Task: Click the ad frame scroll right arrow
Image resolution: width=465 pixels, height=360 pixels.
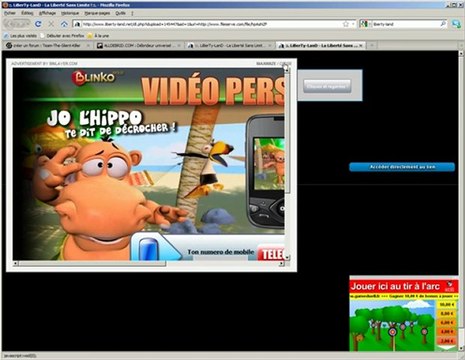Action: (282, 264)
